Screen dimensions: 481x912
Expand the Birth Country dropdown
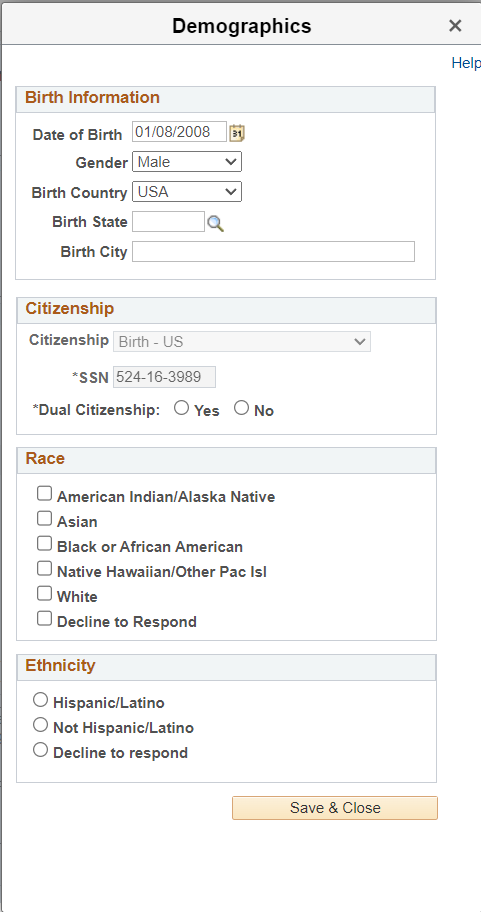click(187, 191)
